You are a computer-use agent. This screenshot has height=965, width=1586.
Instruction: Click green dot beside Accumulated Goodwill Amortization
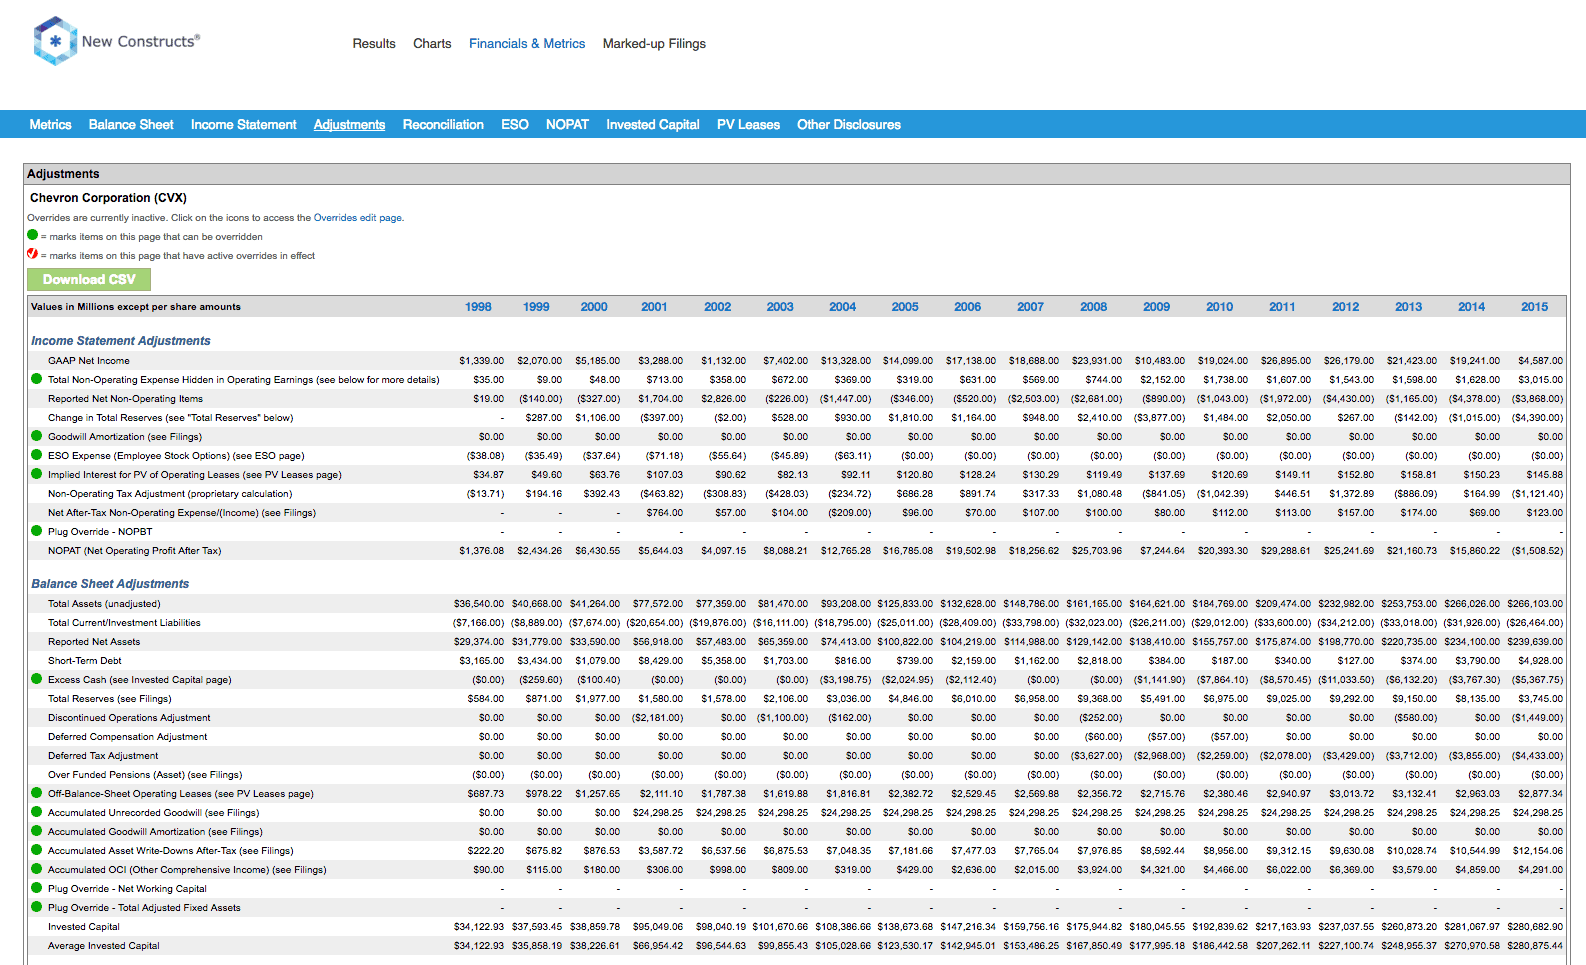37,831
